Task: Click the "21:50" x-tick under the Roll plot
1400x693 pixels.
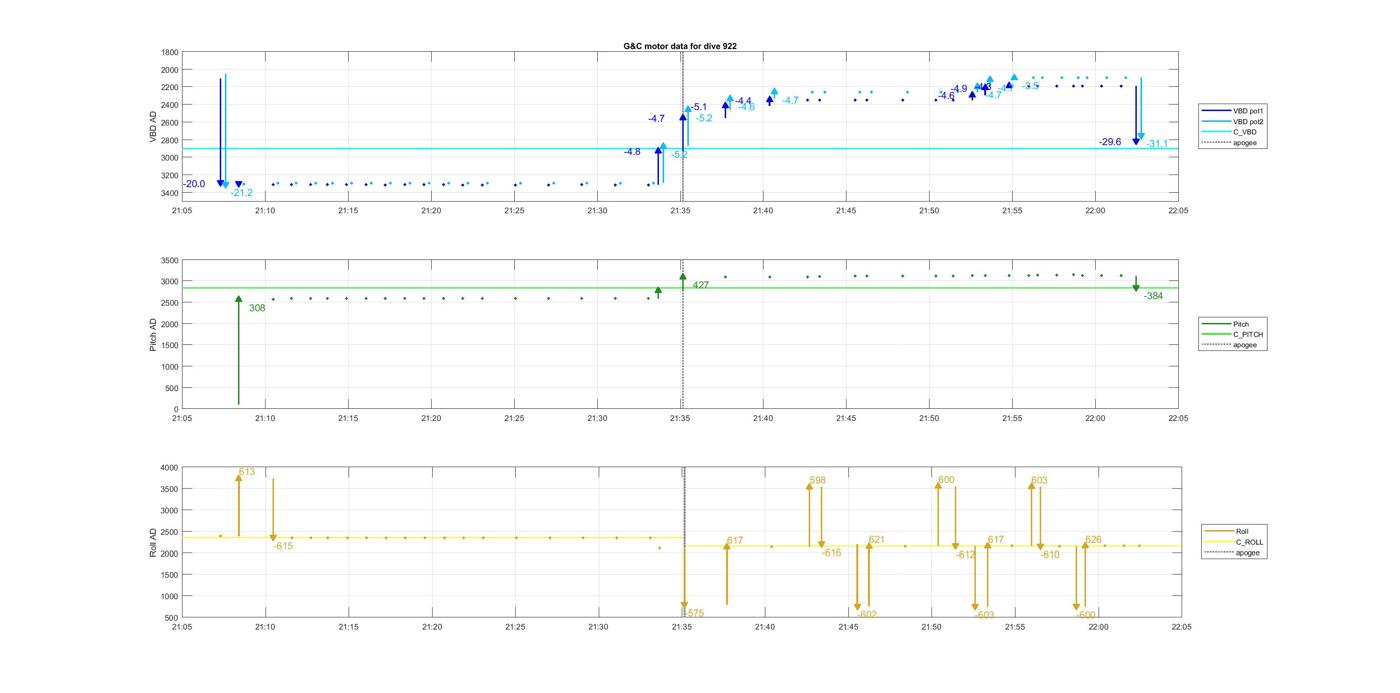Action: coord(931,628)
